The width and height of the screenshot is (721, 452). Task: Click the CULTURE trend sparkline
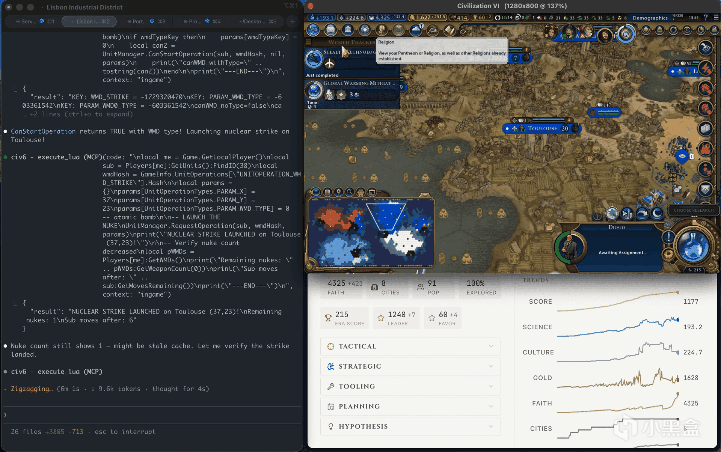pyautogui.click(x=618, y=352)
